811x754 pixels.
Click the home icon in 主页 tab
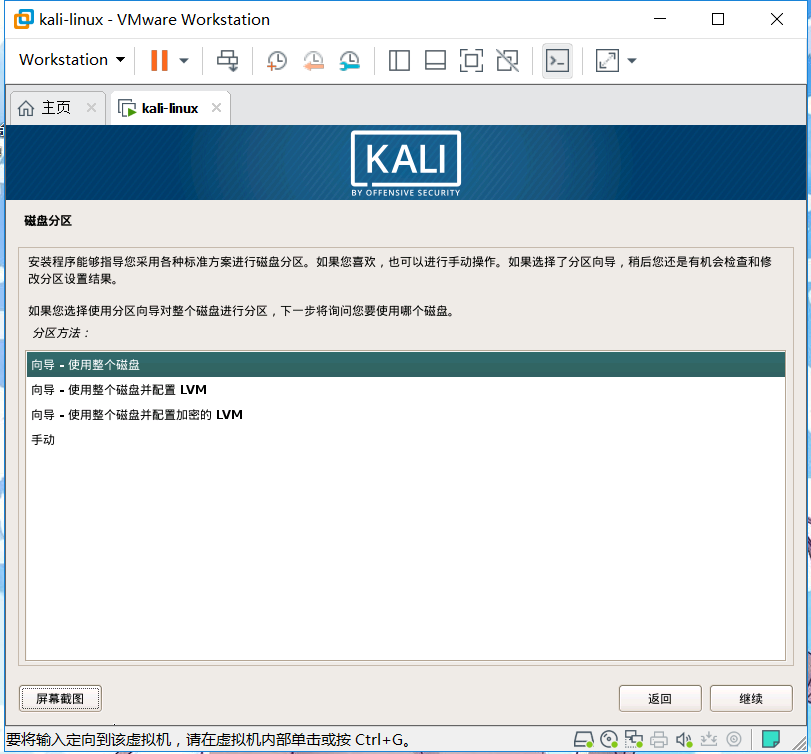coord(26,108)
